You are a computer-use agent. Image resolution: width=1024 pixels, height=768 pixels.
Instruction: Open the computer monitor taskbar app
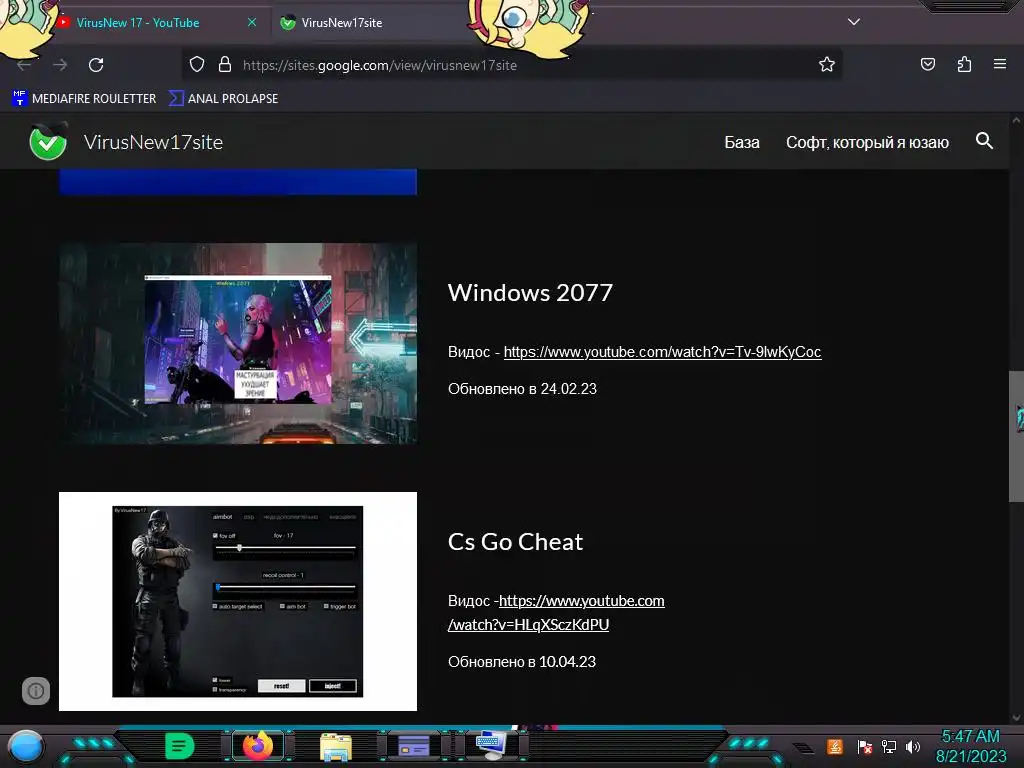click(492, 744)
